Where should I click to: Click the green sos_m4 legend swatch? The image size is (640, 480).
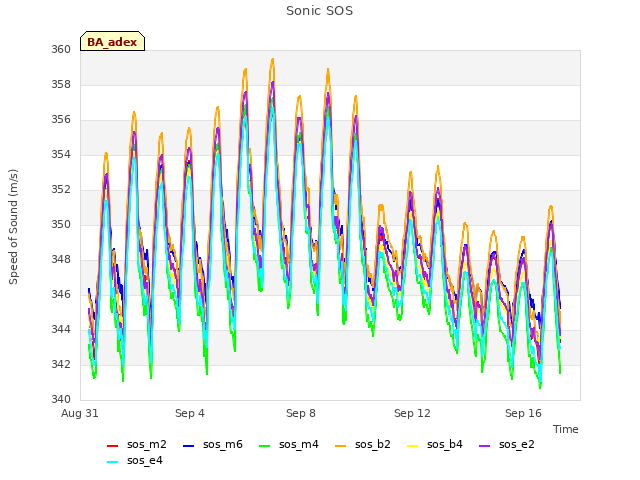tap(264, 446)
